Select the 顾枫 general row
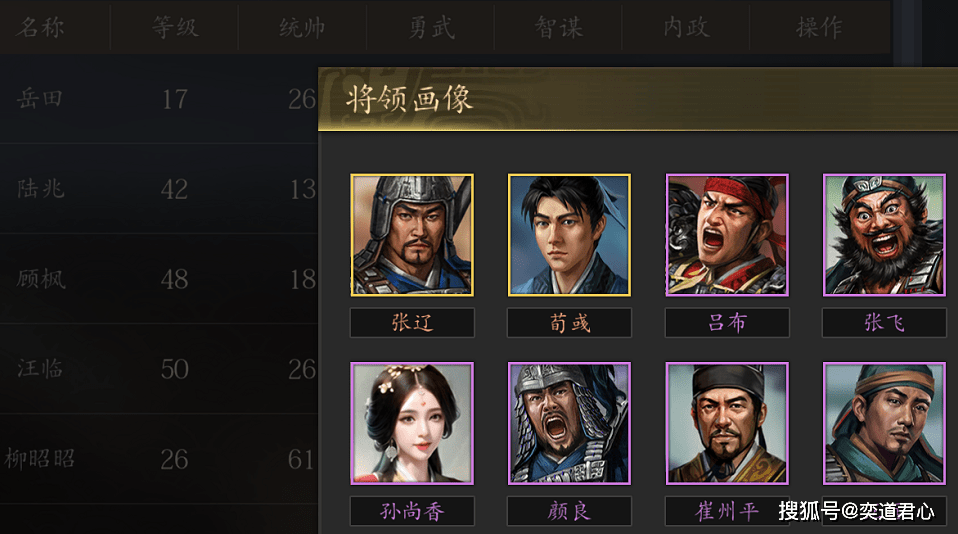Screen dimensions: 958x534 point(159,279)
